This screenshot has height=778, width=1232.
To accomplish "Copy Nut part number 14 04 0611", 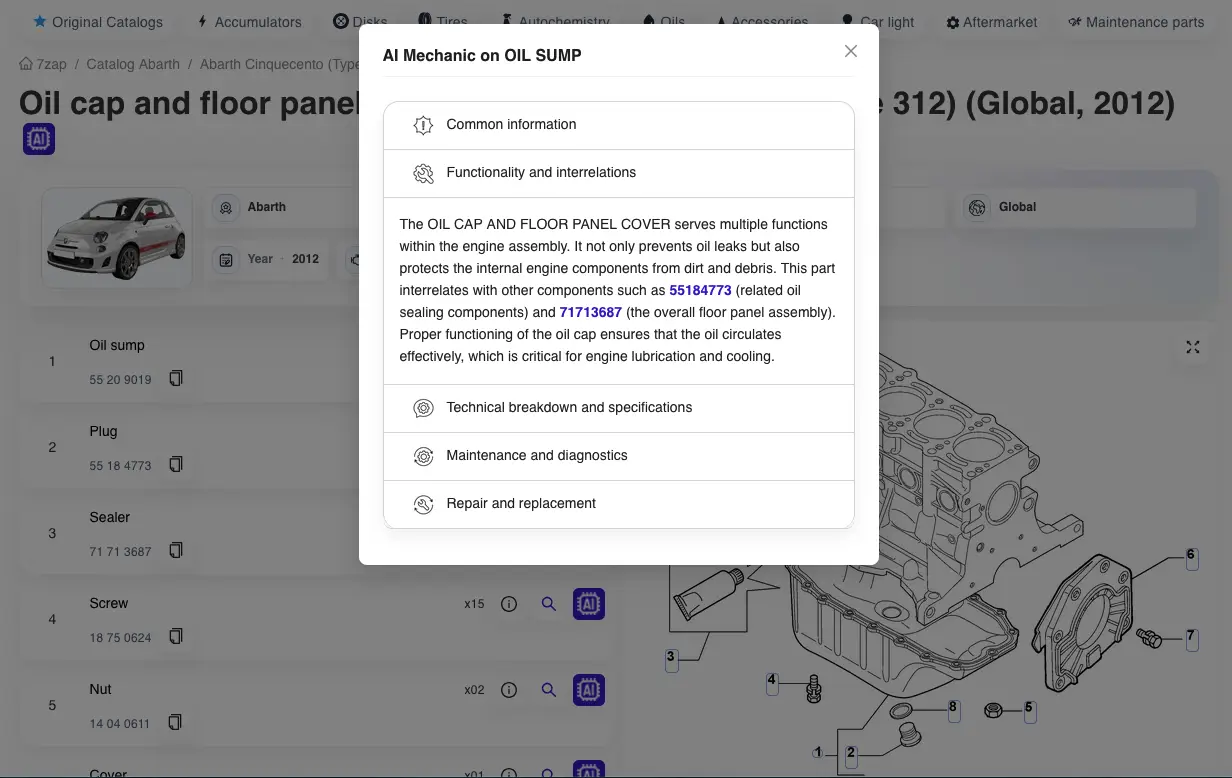I will [x=176, y=722].
